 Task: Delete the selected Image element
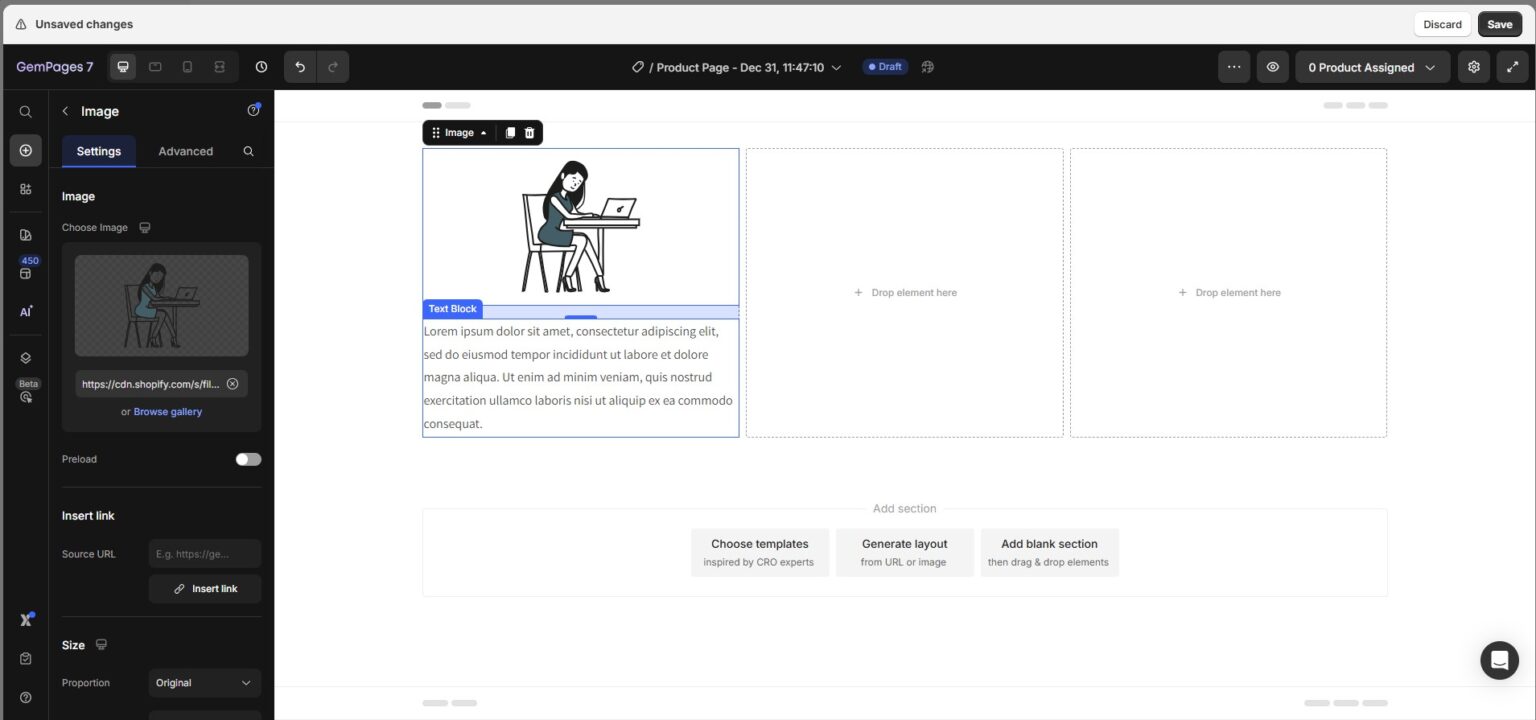pos(530,133)
